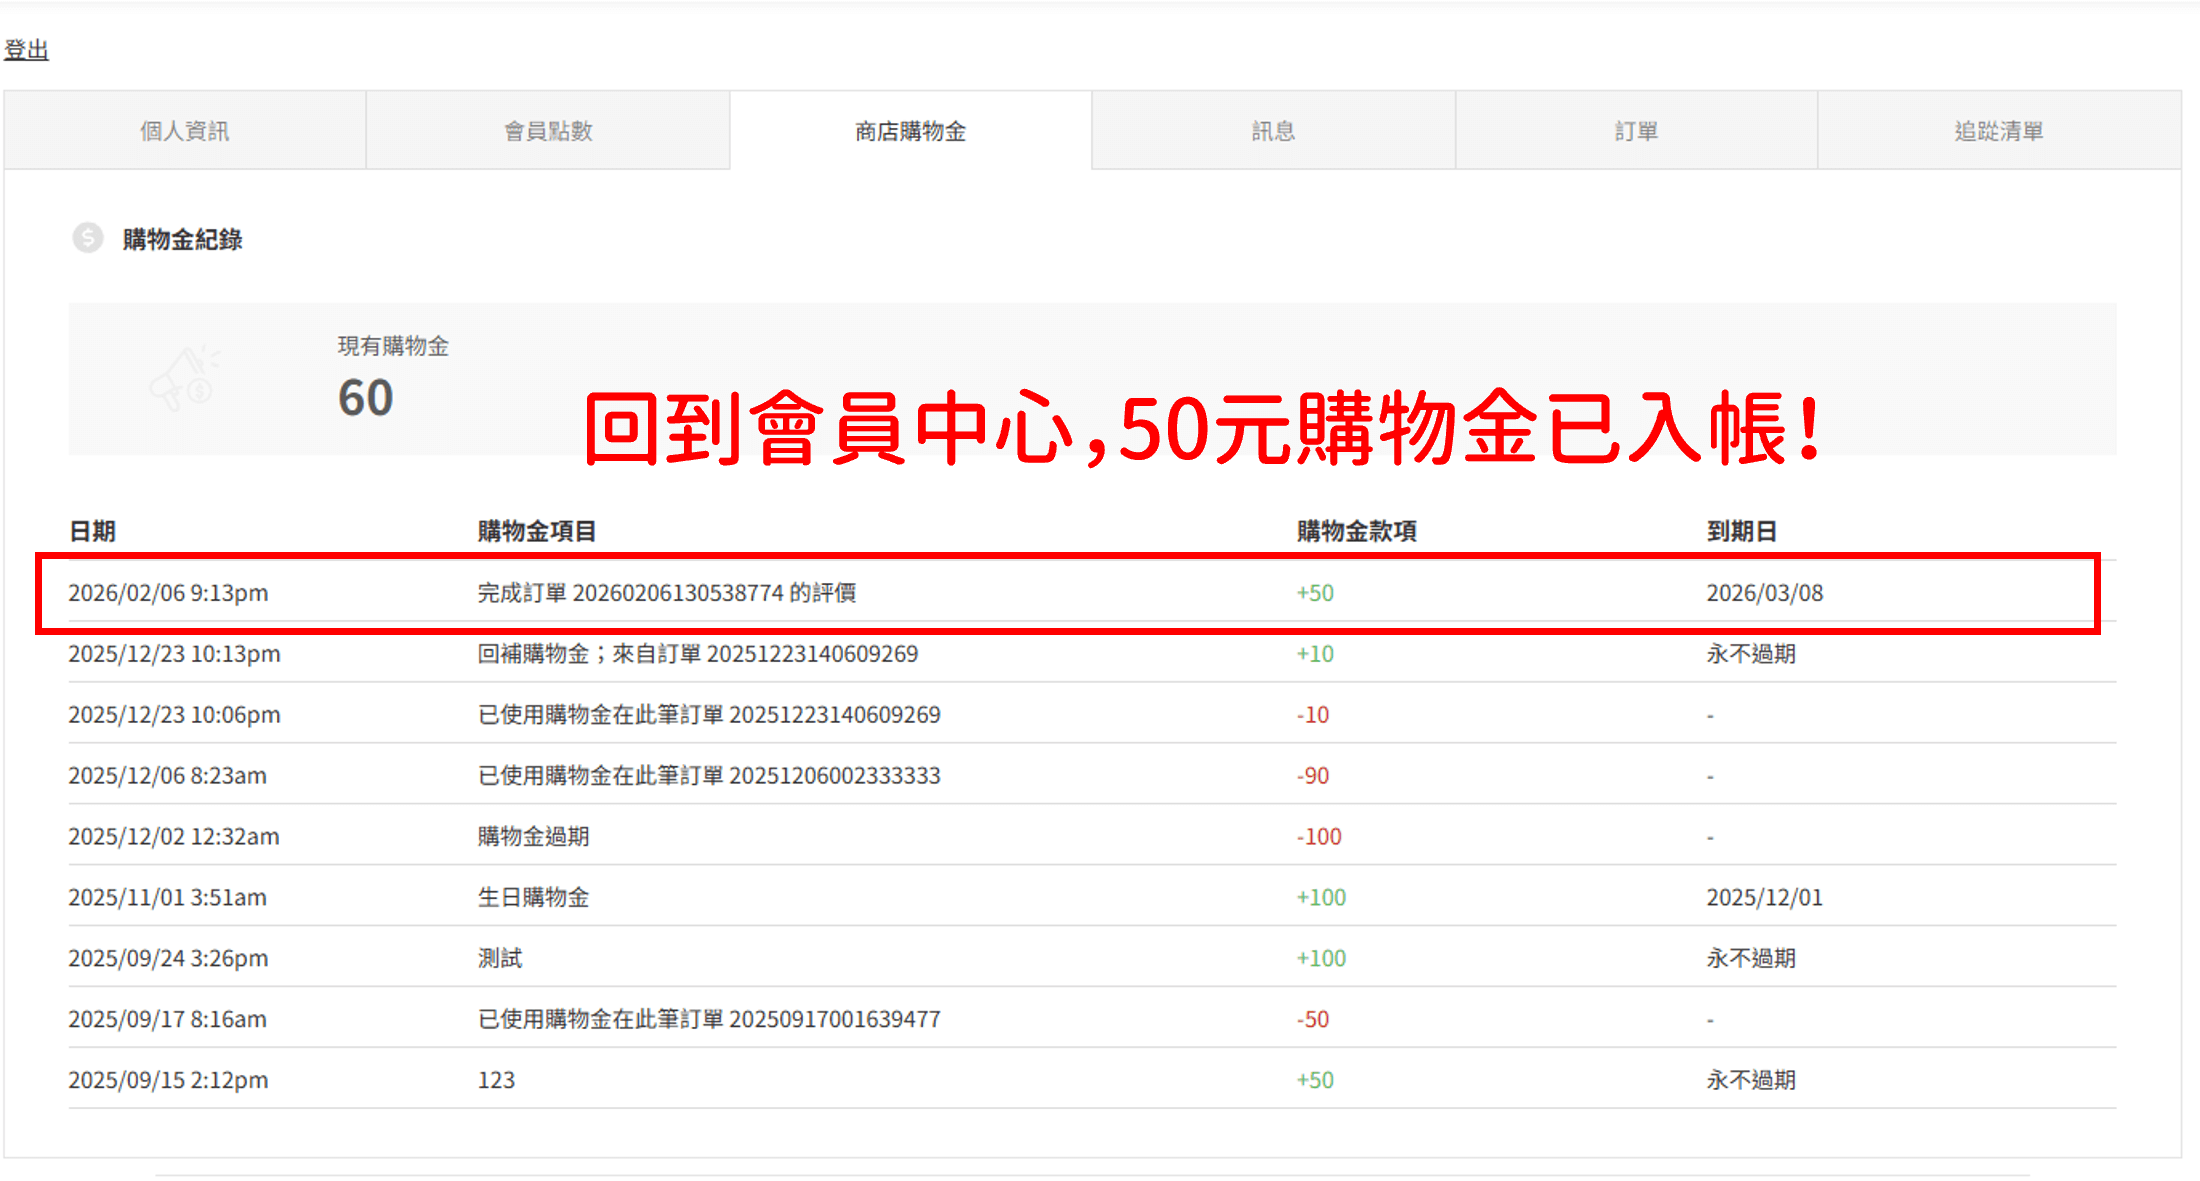Click the megaphone icon in balance panel
This screenshot has height=1181, width=2200.
pyautogui.click(x=185, y=379)
